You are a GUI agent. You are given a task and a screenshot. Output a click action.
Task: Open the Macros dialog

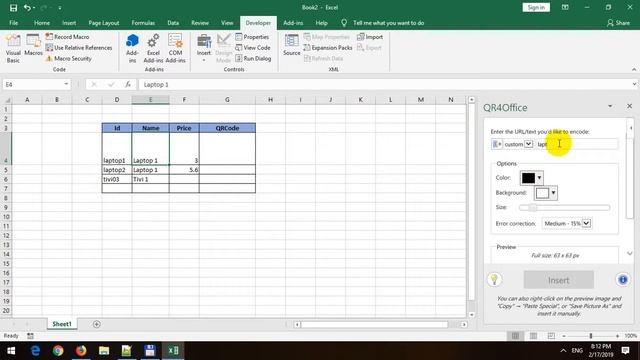[x=33, y=45]
